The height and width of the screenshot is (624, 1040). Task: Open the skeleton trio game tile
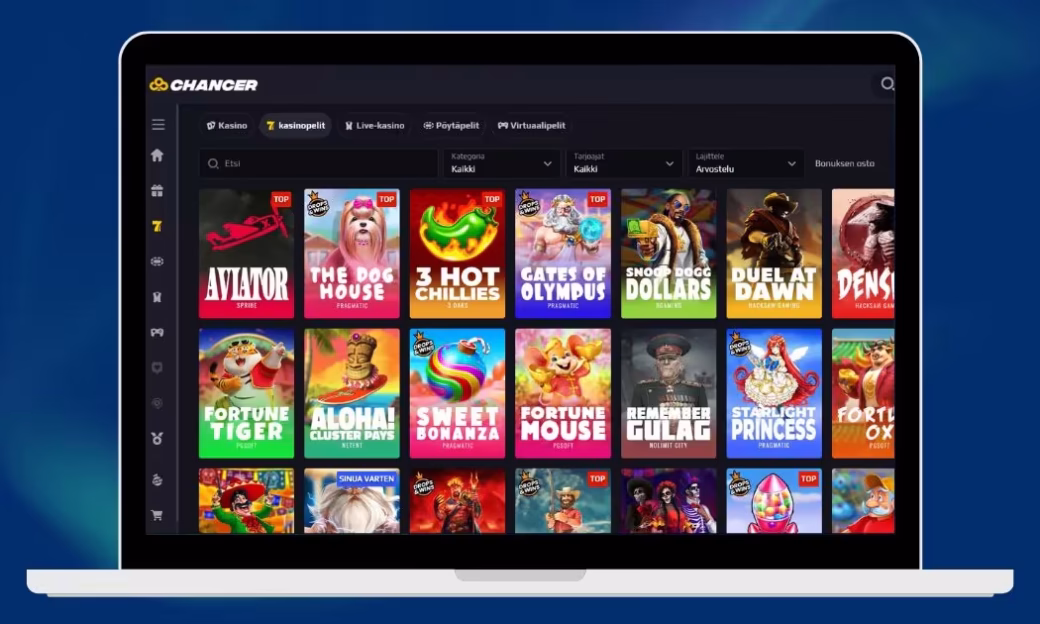click(669, 501)
